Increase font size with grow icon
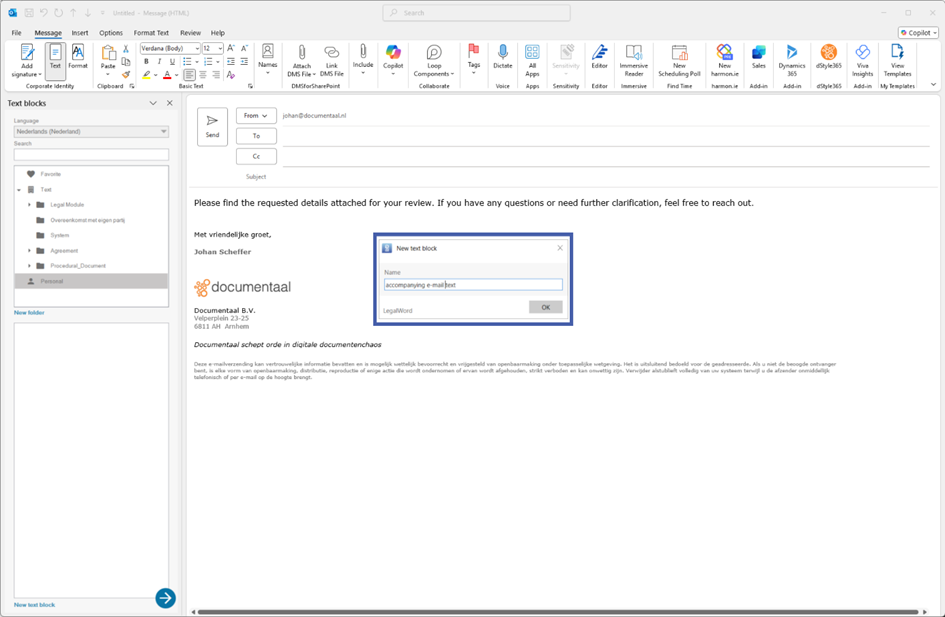 [x=231, y=48]
